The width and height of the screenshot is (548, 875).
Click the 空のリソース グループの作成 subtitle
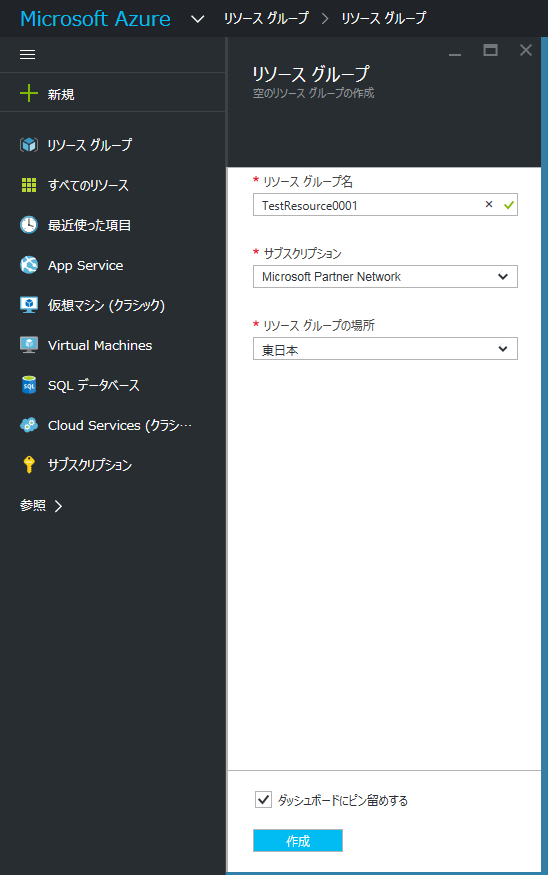[x=314, y=93]
